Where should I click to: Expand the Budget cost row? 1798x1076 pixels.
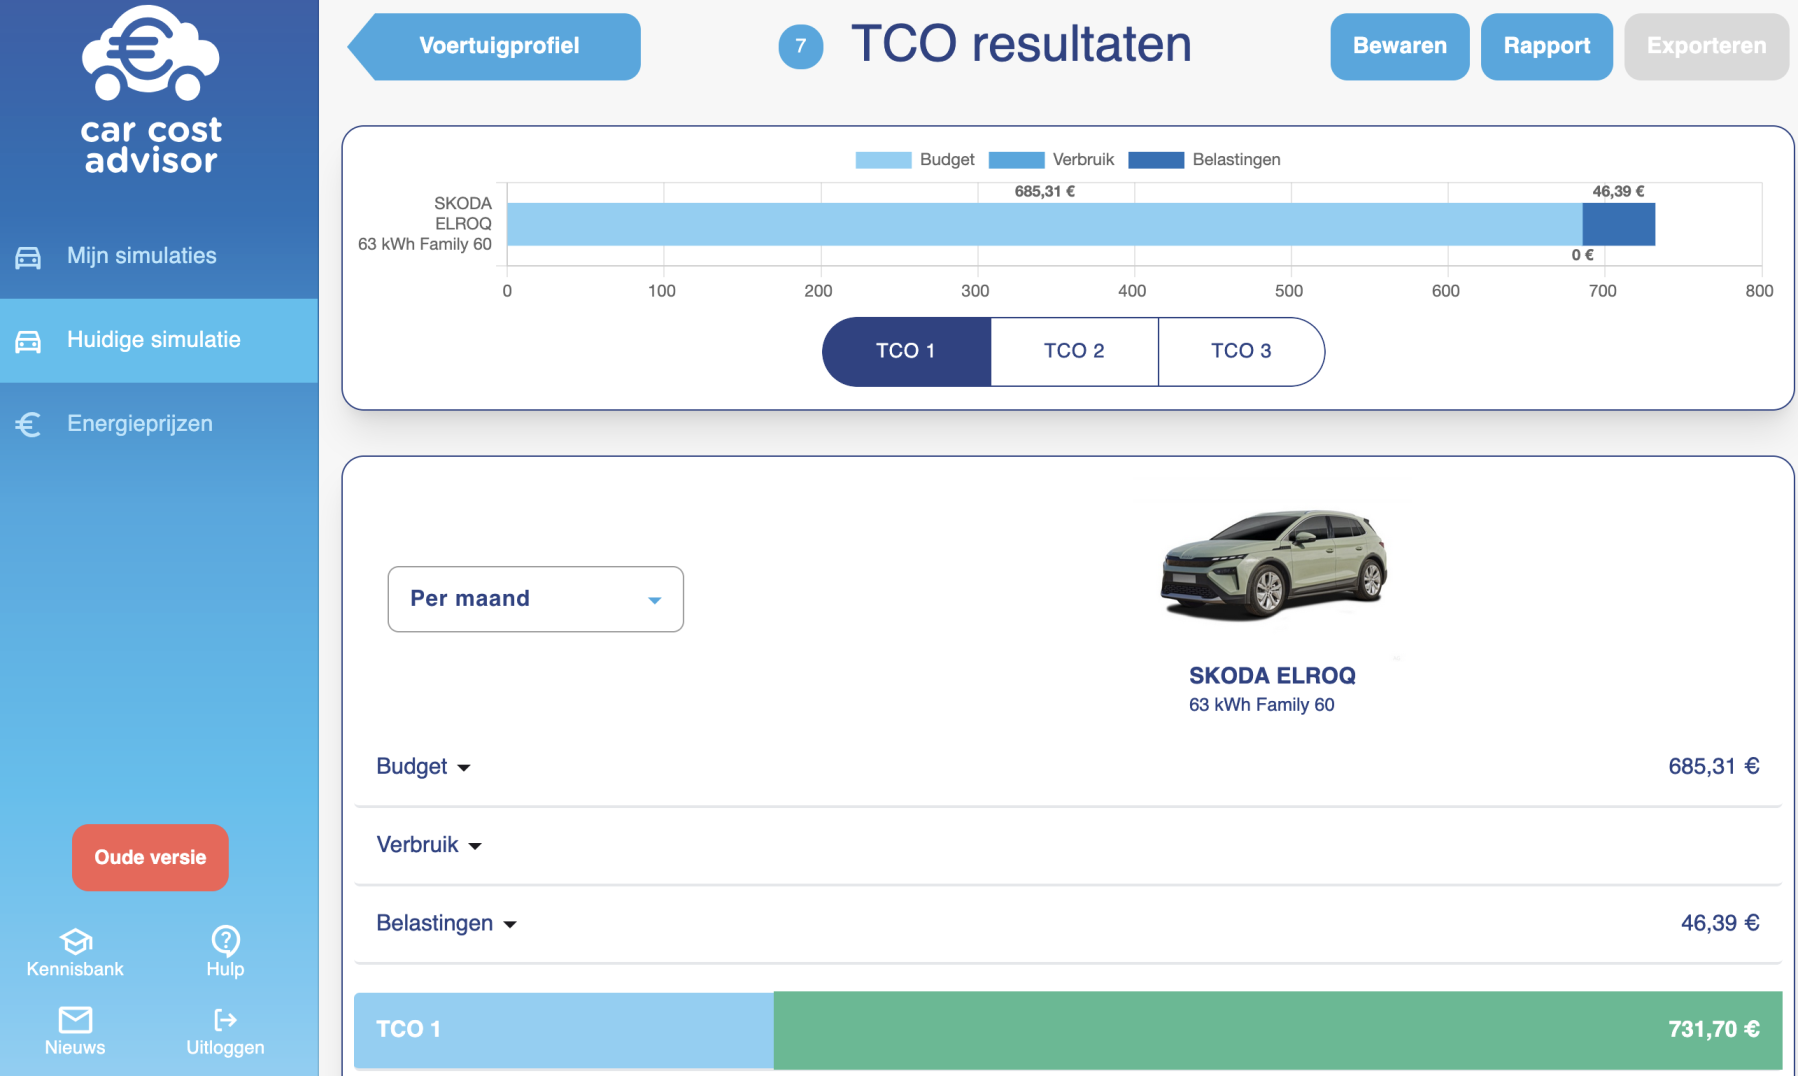[x=423, y=767]
